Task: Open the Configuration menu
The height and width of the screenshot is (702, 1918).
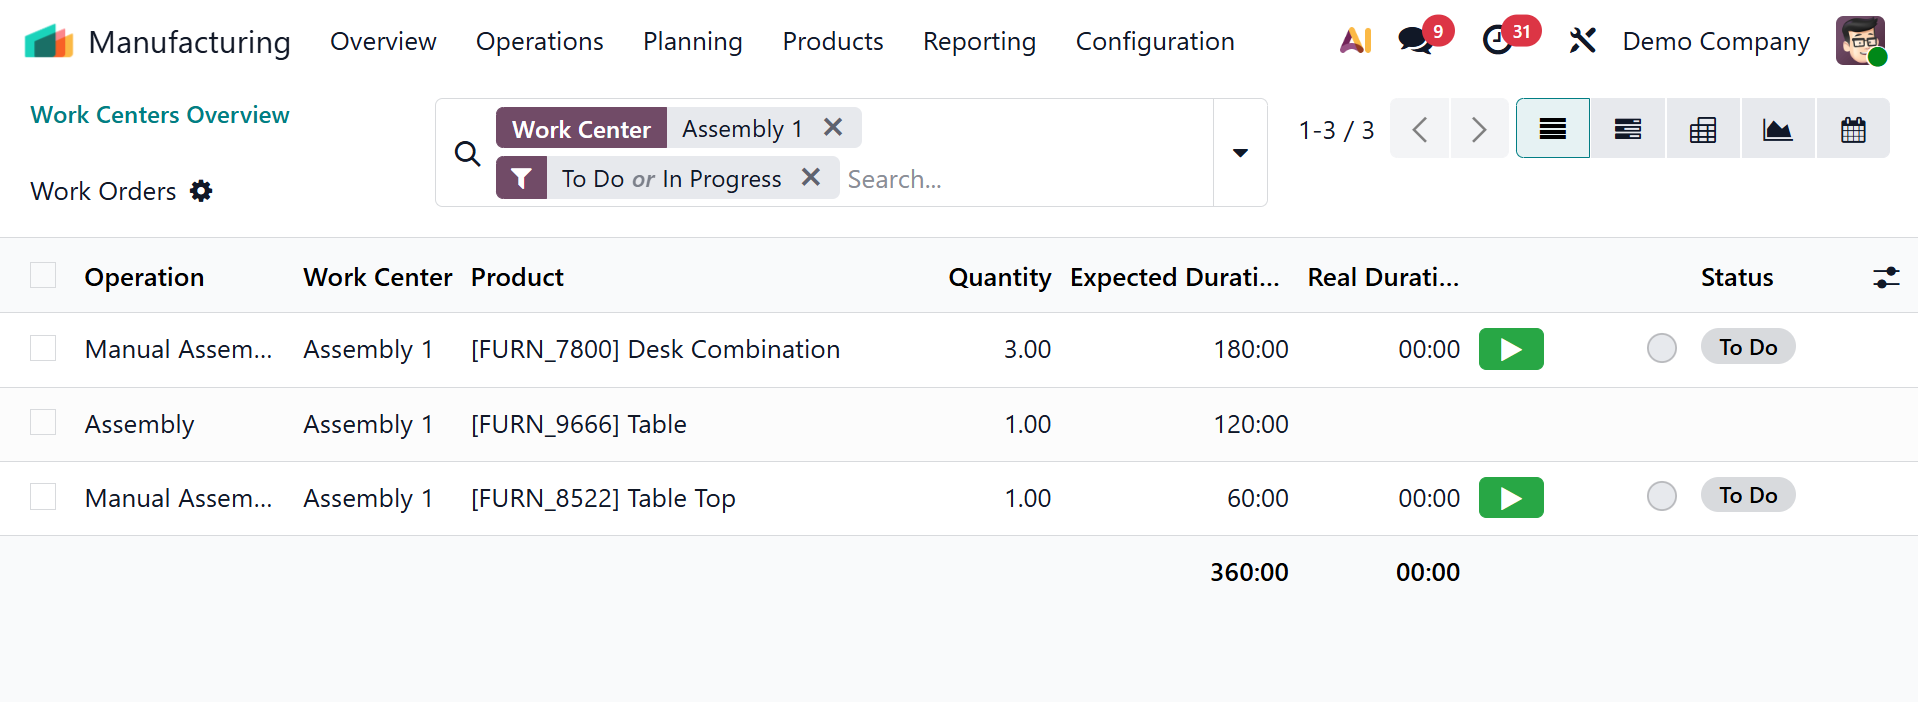Action: (x=1154, y=41)
